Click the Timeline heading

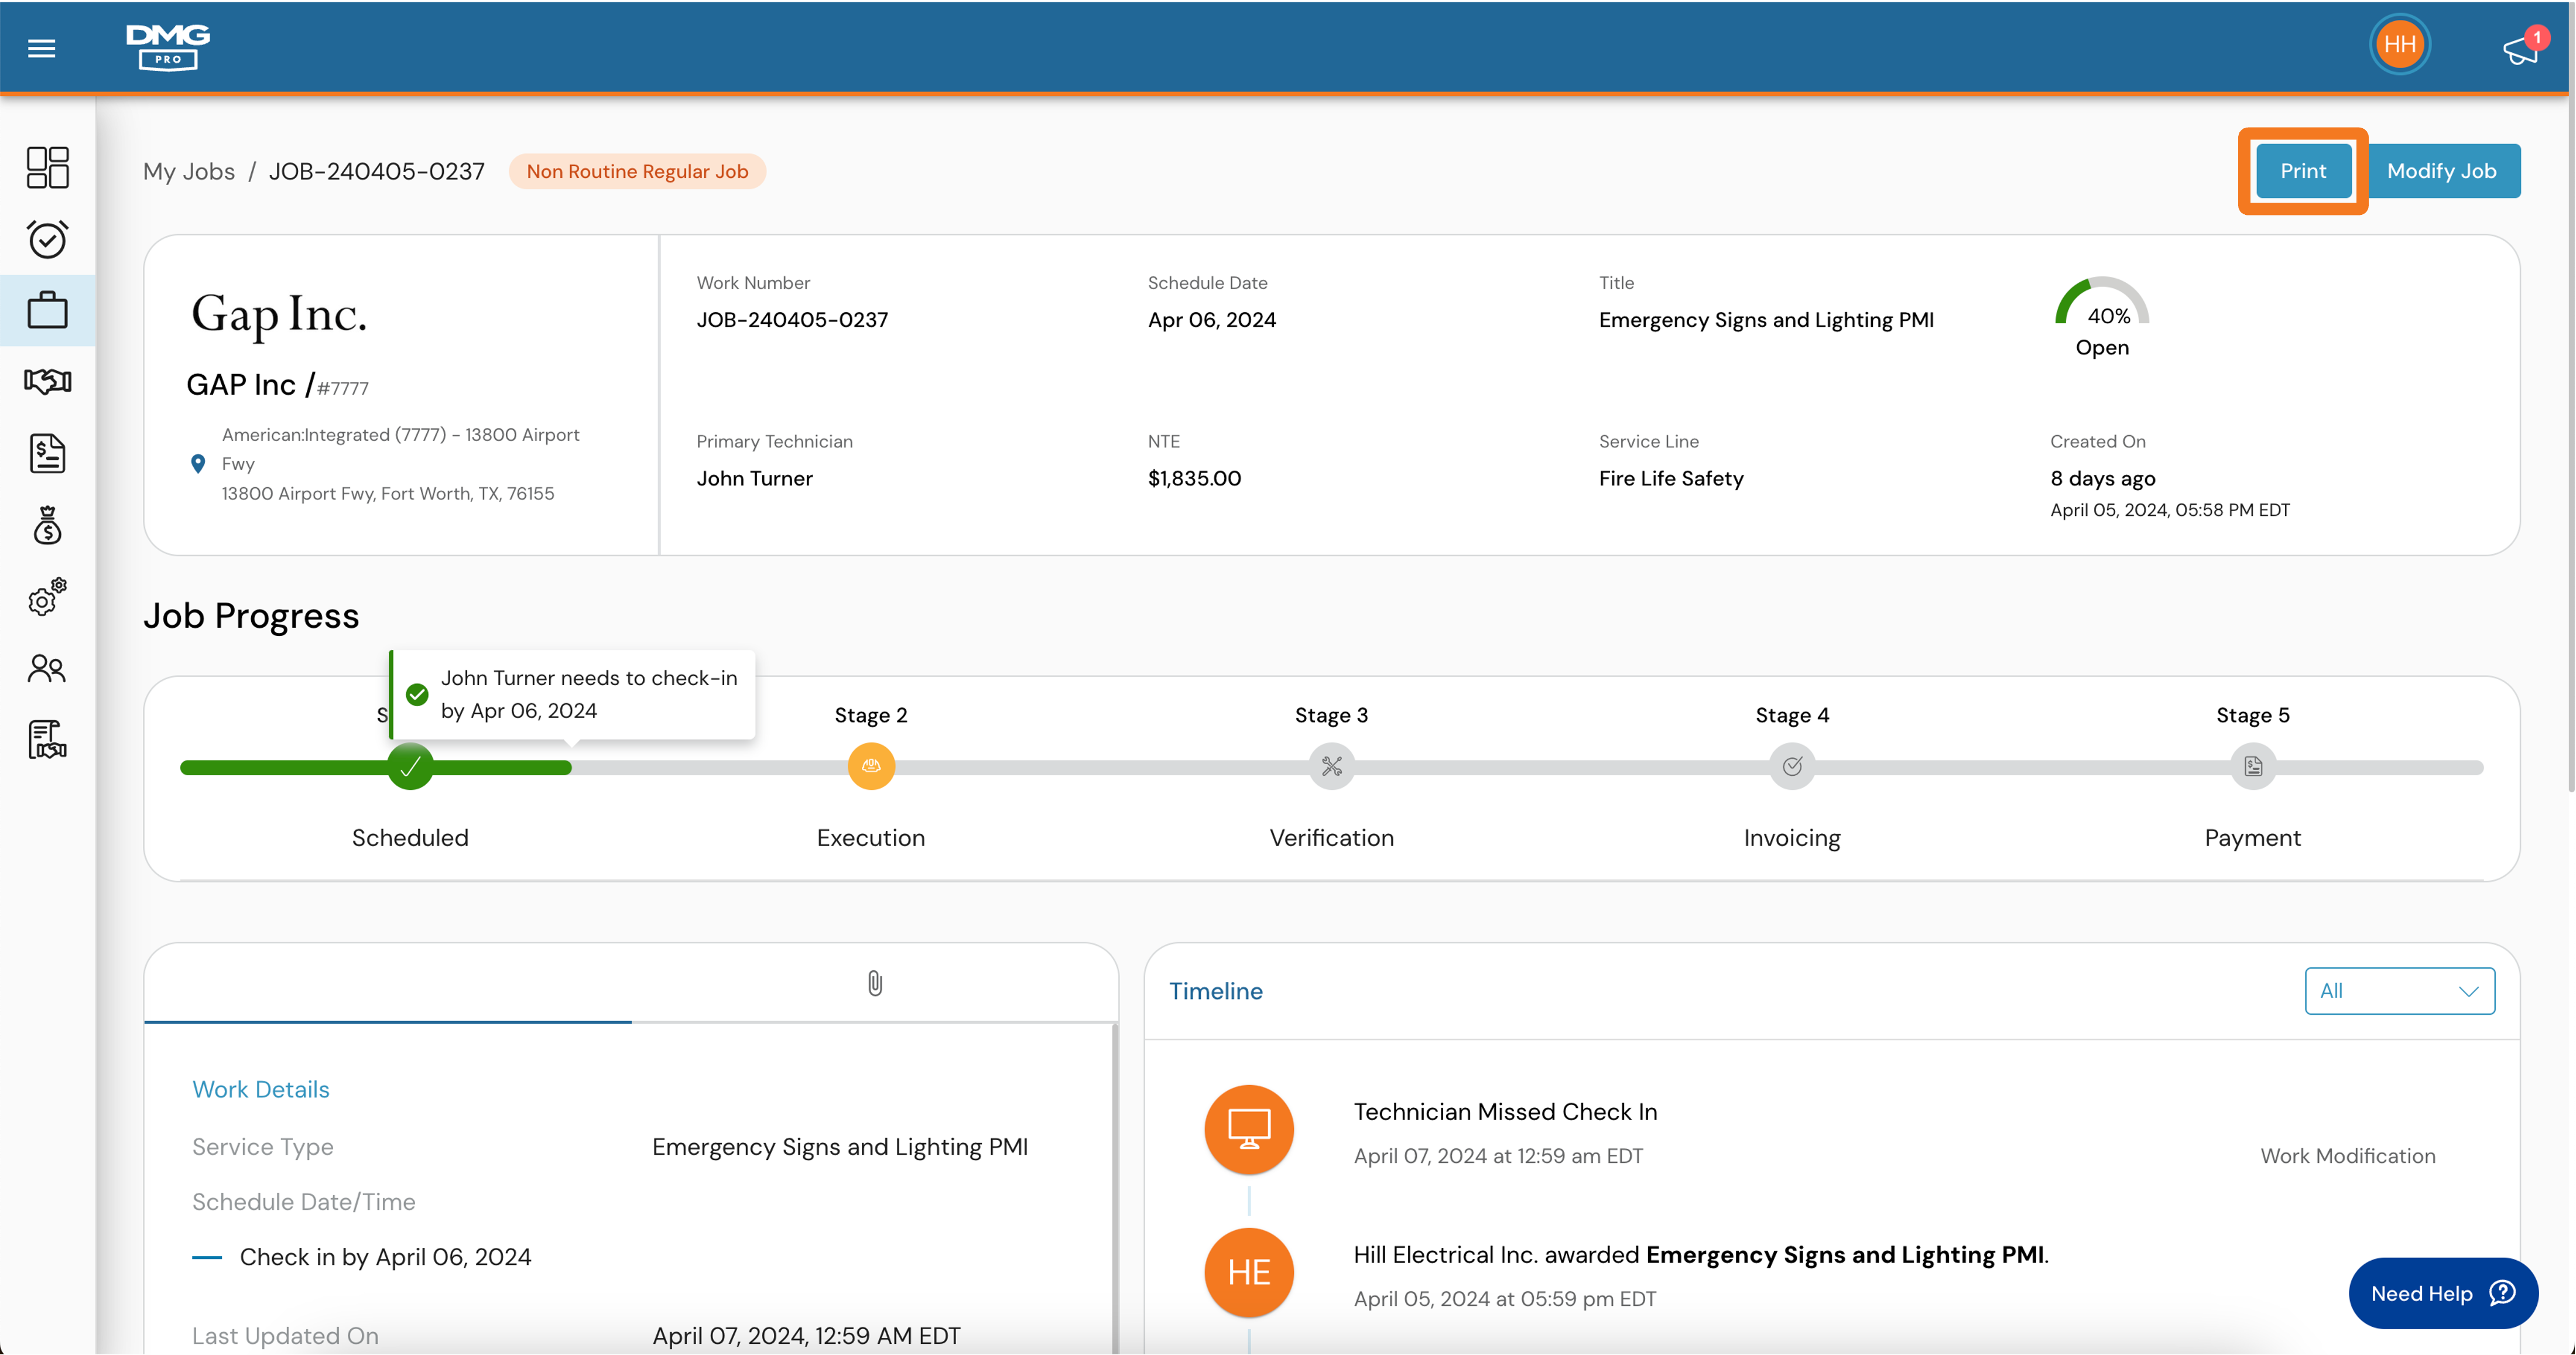click(x=1216, y=991)
